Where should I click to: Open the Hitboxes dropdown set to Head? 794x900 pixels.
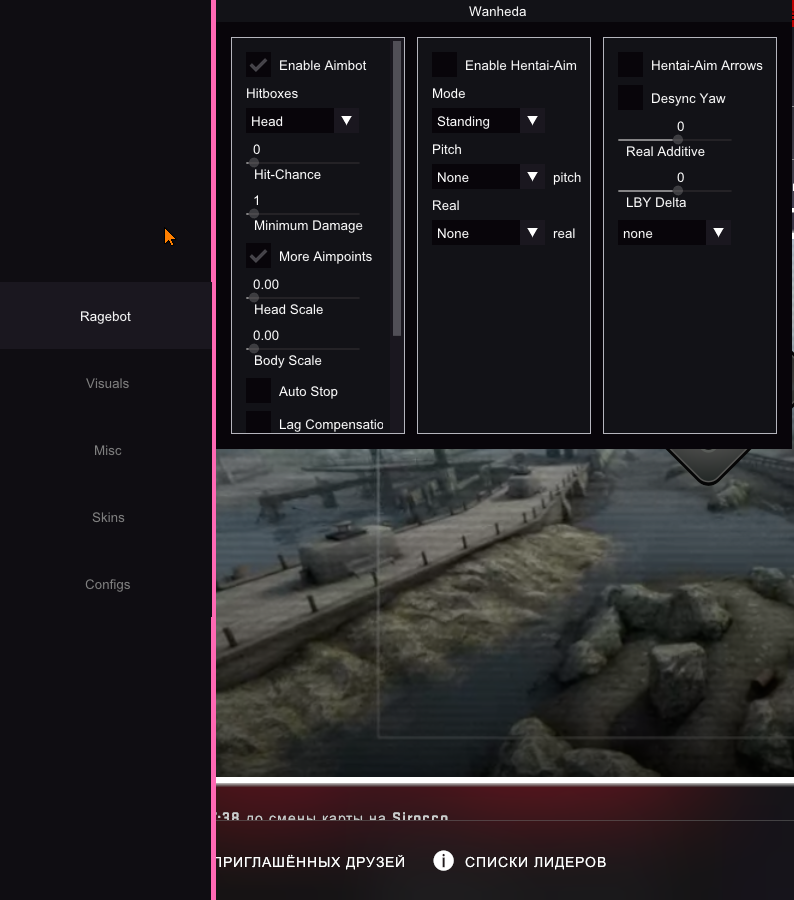[x=302, y=121]
